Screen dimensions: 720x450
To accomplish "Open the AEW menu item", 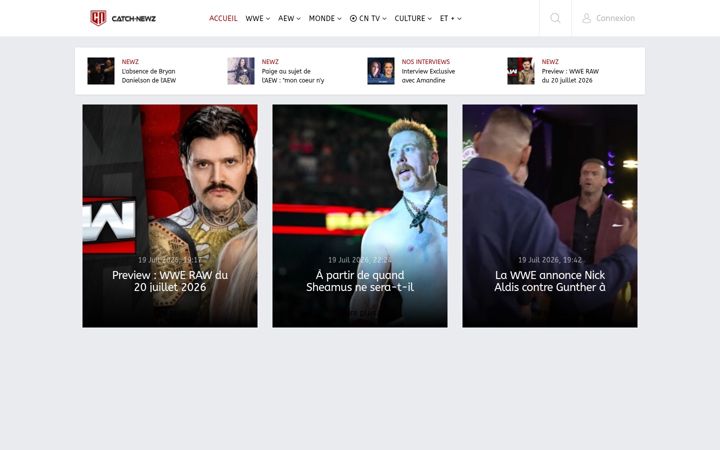I will click(x=286, y=18).
